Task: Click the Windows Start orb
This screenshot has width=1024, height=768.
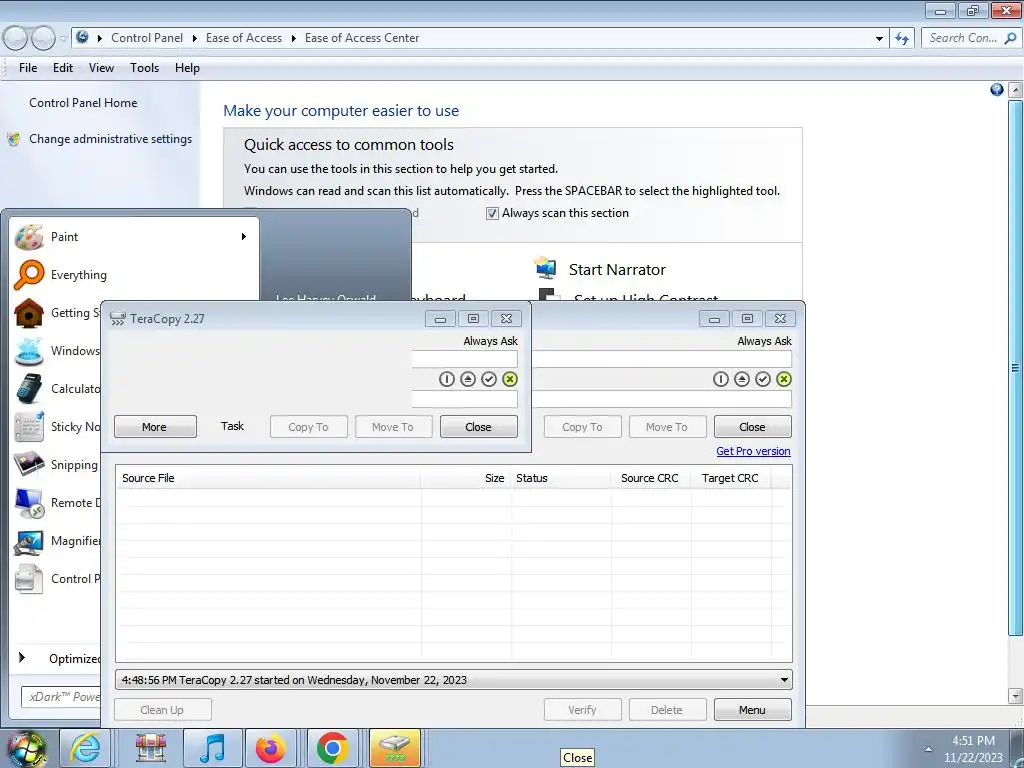Action: (27, 748)
